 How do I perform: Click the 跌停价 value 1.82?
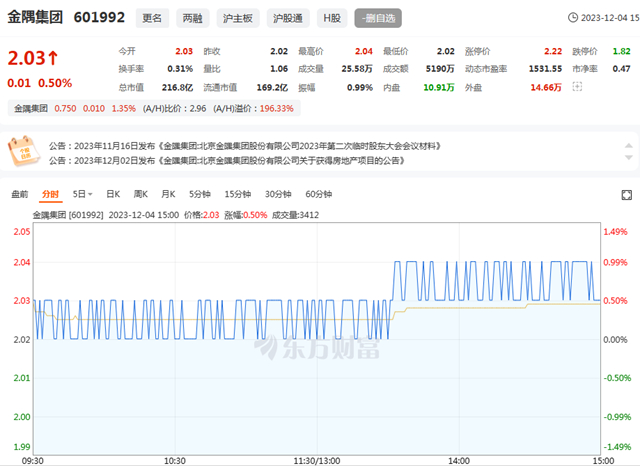pos(621,51)
